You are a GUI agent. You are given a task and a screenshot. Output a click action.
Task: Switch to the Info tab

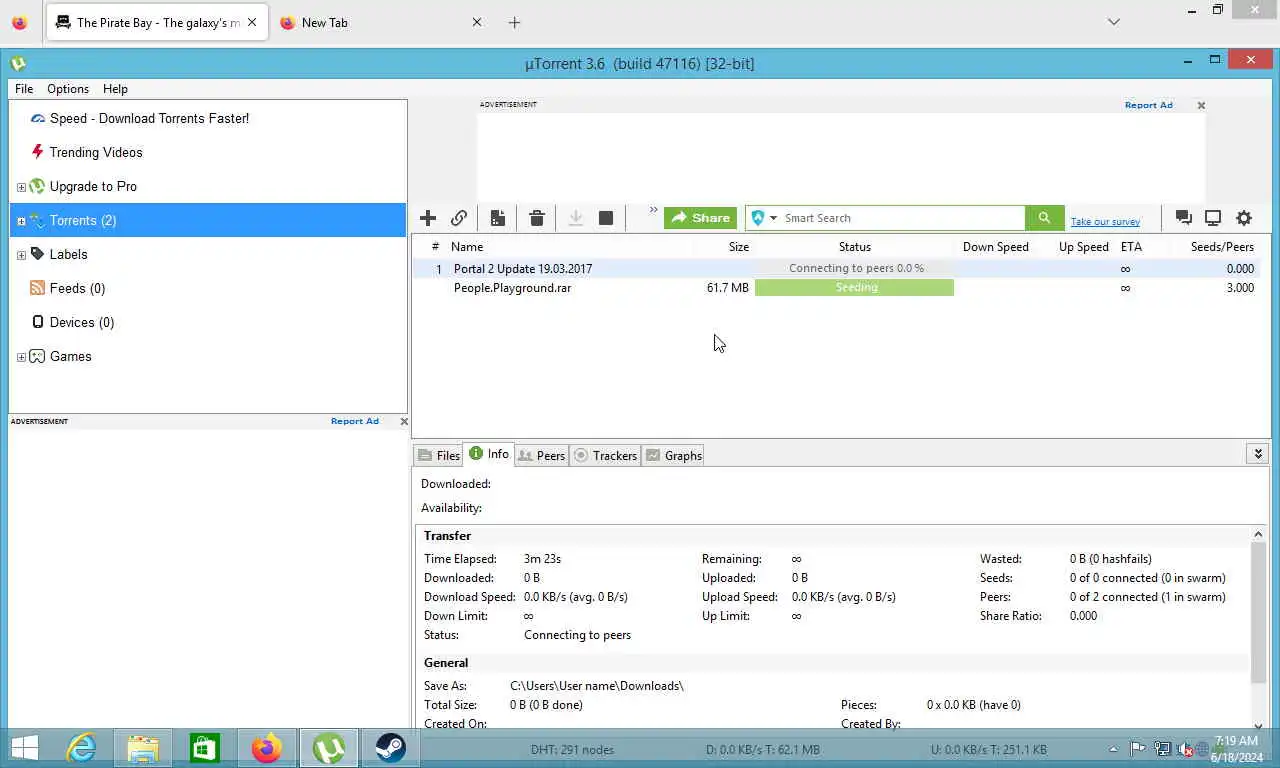[489, 454]
